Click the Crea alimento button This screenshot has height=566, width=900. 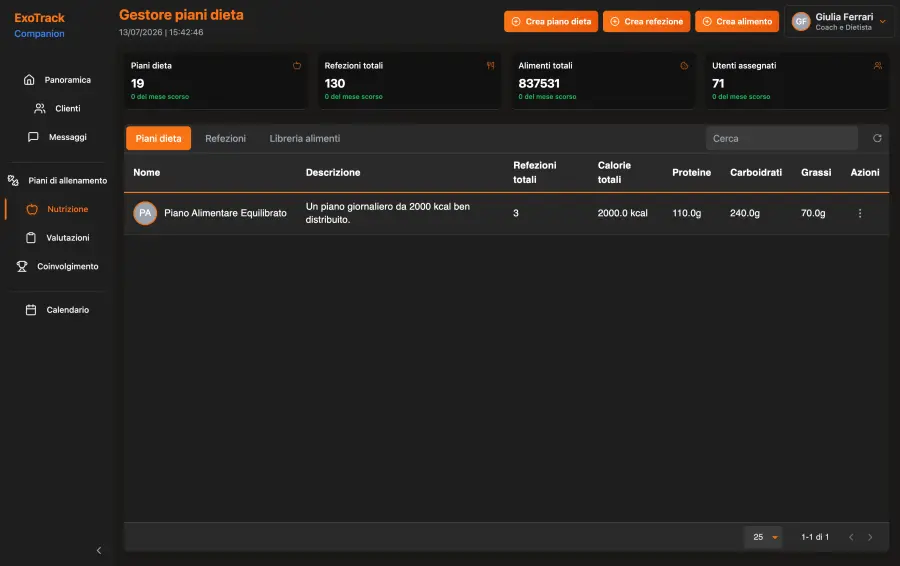click(737, 22)
